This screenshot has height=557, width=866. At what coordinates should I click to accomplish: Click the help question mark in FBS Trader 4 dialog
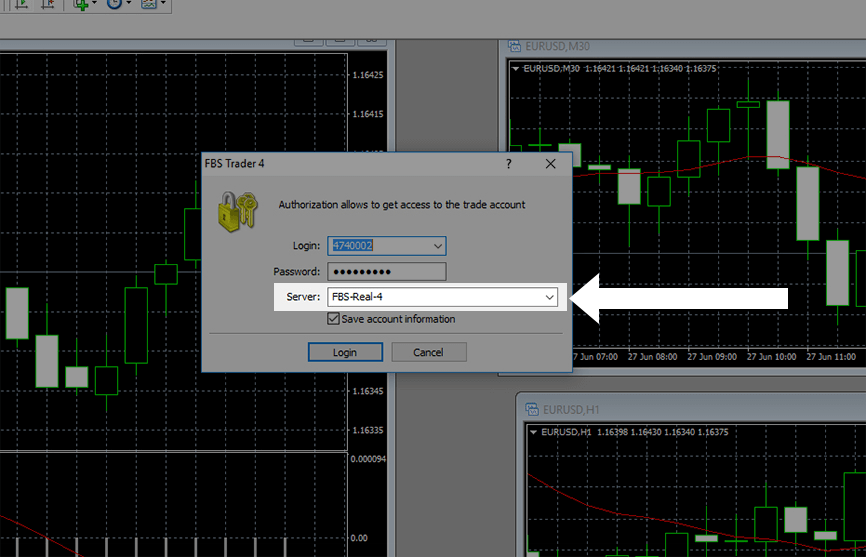(x=509, y=164)
